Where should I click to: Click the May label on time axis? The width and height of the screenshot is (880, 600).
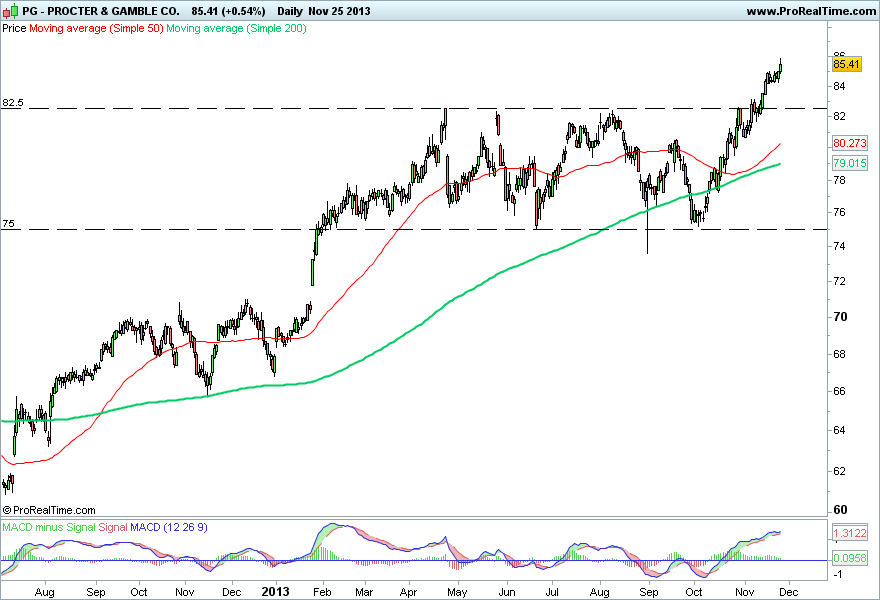(457, 592)
